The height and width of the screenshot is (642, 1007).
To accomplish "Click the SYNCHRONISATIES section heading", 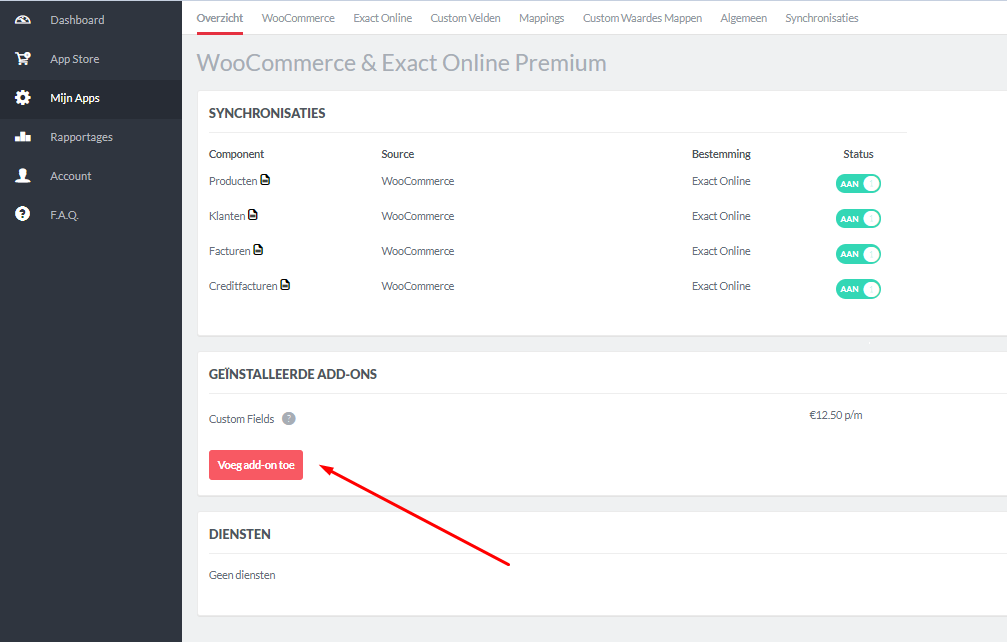I will click(x=267, y=113).
